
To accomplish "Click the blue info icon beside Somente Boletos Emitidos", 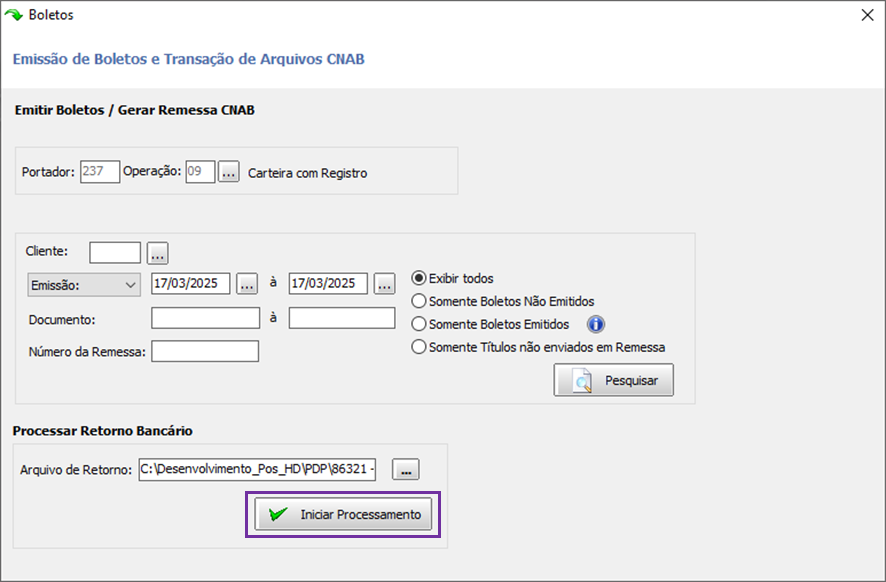I will pyautogui.click(x=596, y=324).
